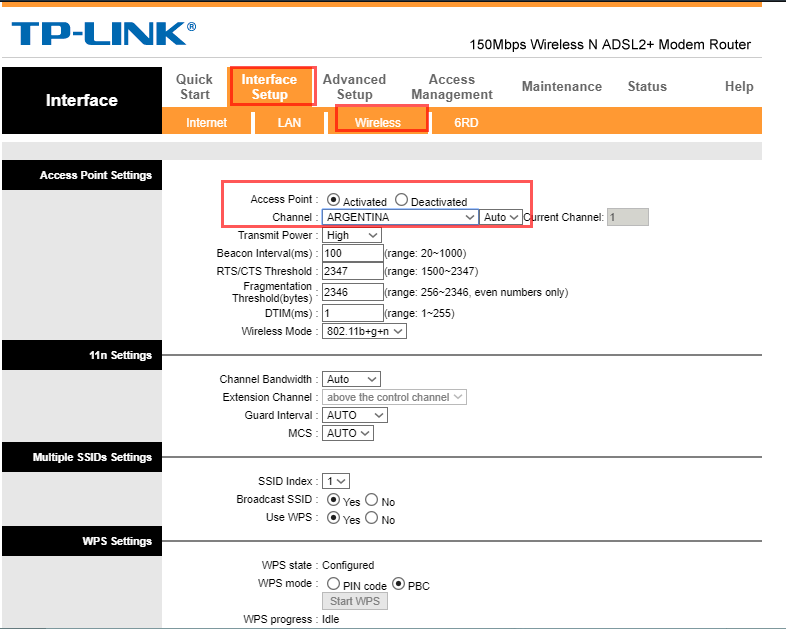The width and height of the screenshot is (786, 629).
Task: Click the WPS state Configured text
Action: click(x=348, y=565)
